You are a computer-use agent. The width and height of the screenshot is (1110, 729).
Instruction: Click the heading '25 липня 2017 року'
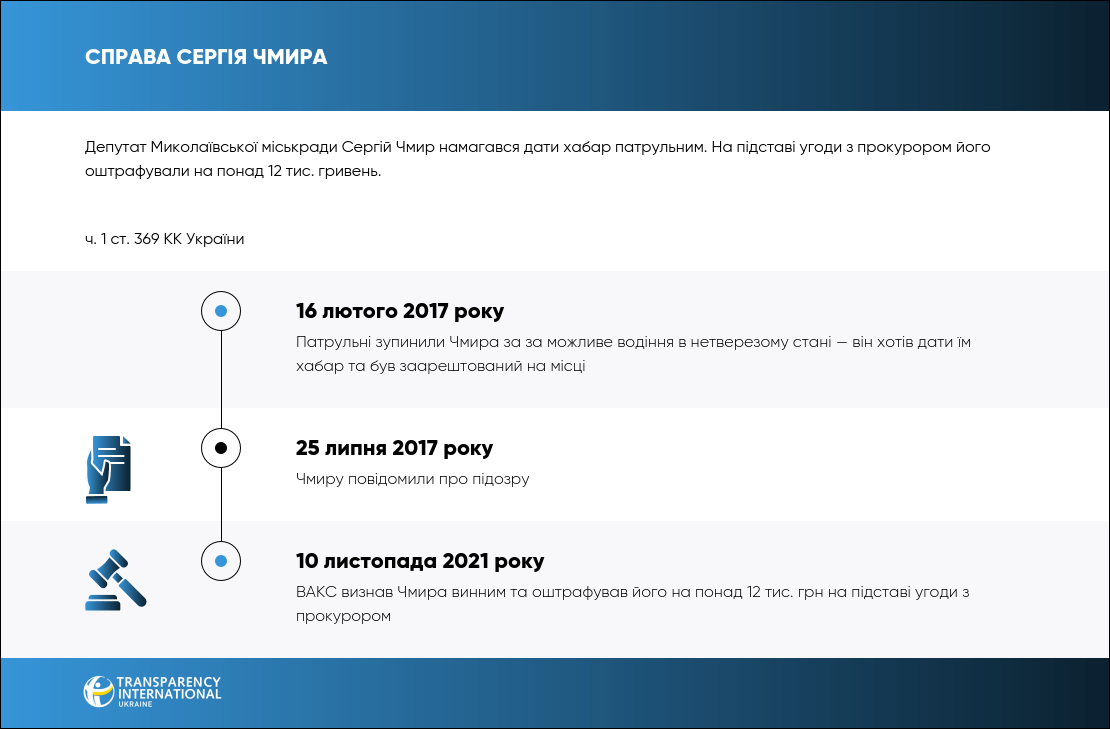(394, 448)
